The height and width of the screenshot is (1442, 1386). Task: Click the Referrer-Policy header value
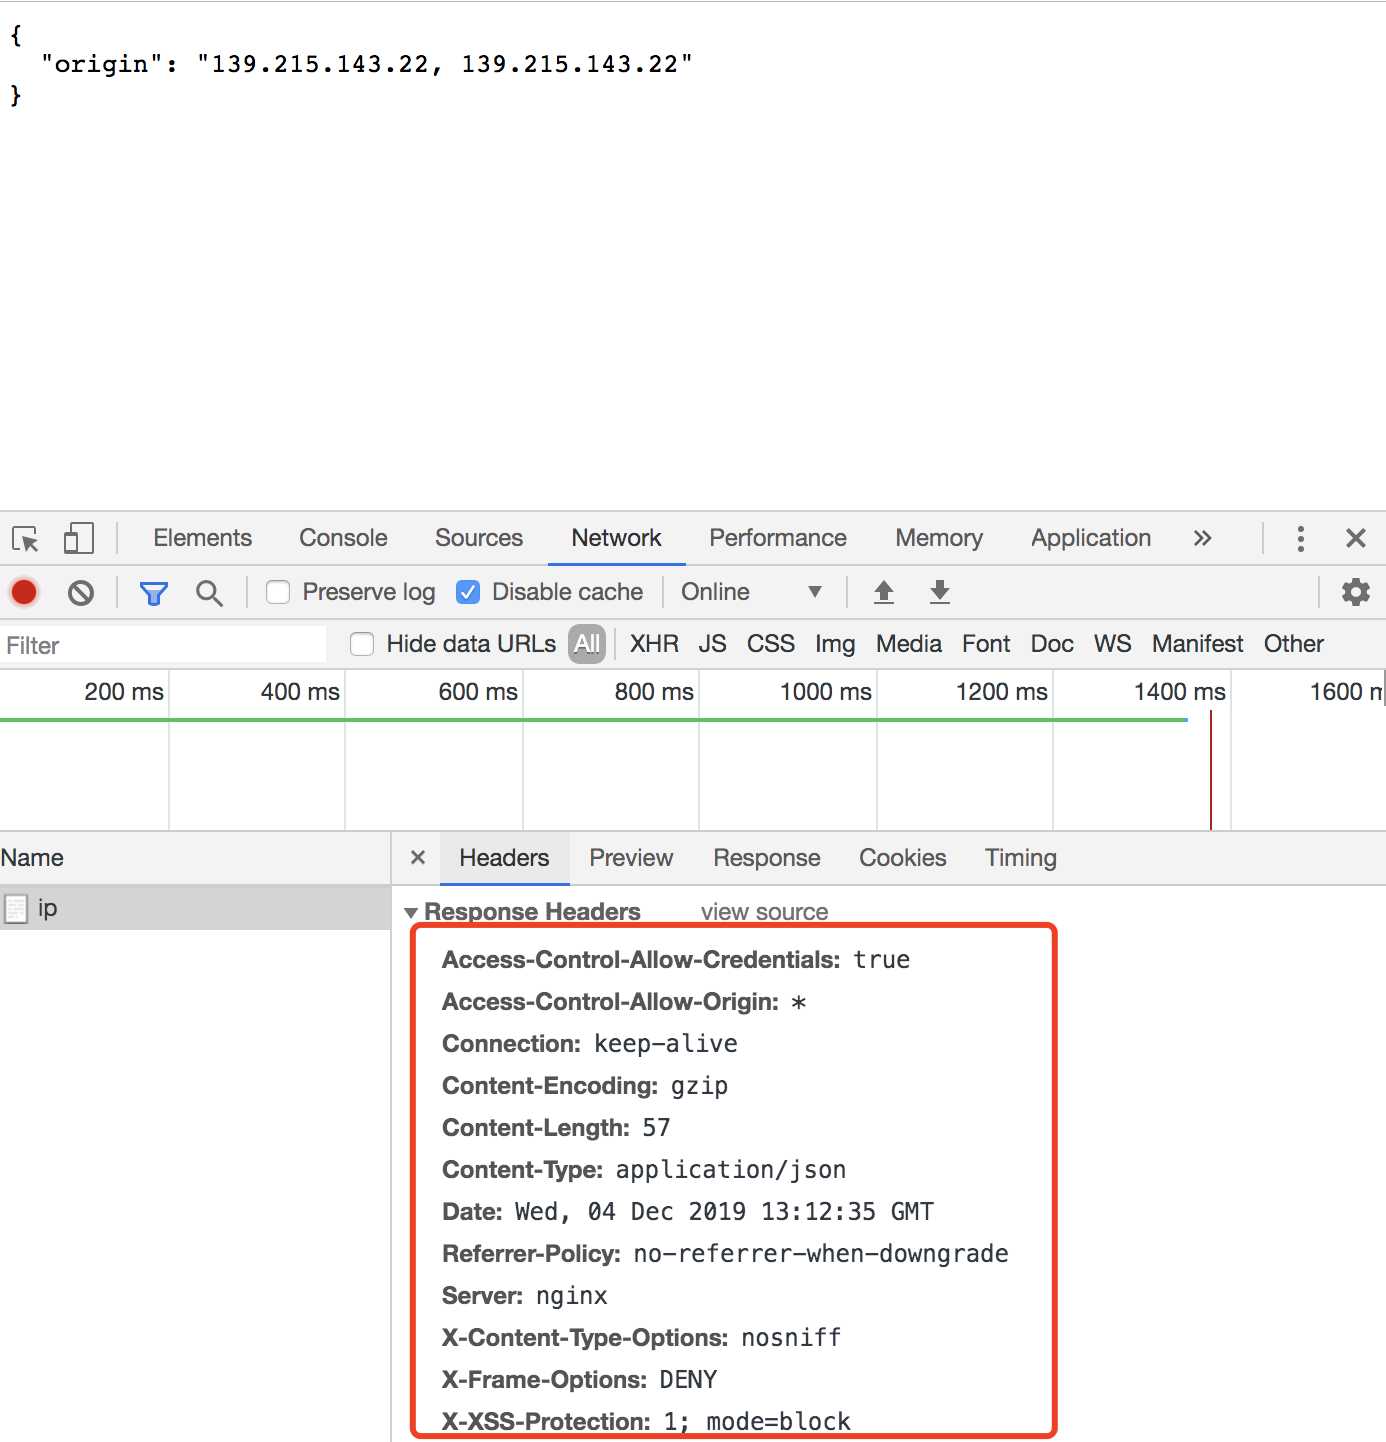[x=821, y=1254]
